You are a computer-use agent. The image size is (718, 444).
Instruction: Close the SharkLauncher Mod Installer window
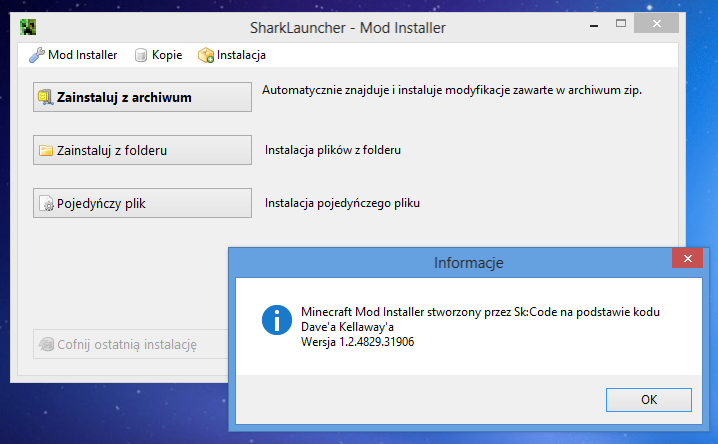(656, 23)
